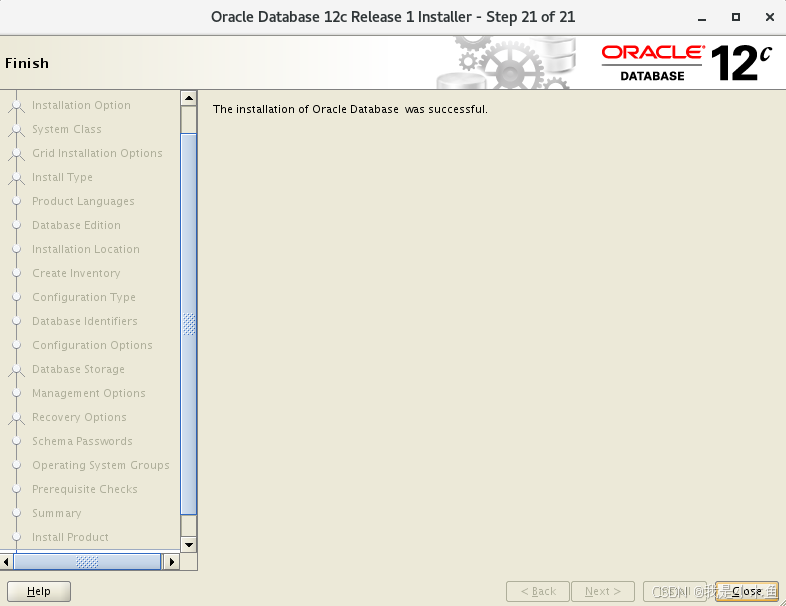Image resolution: width=786 pixels, height=606 pixels.
Task: Select the Grid Installation Options step
Action: pos(97,153)
